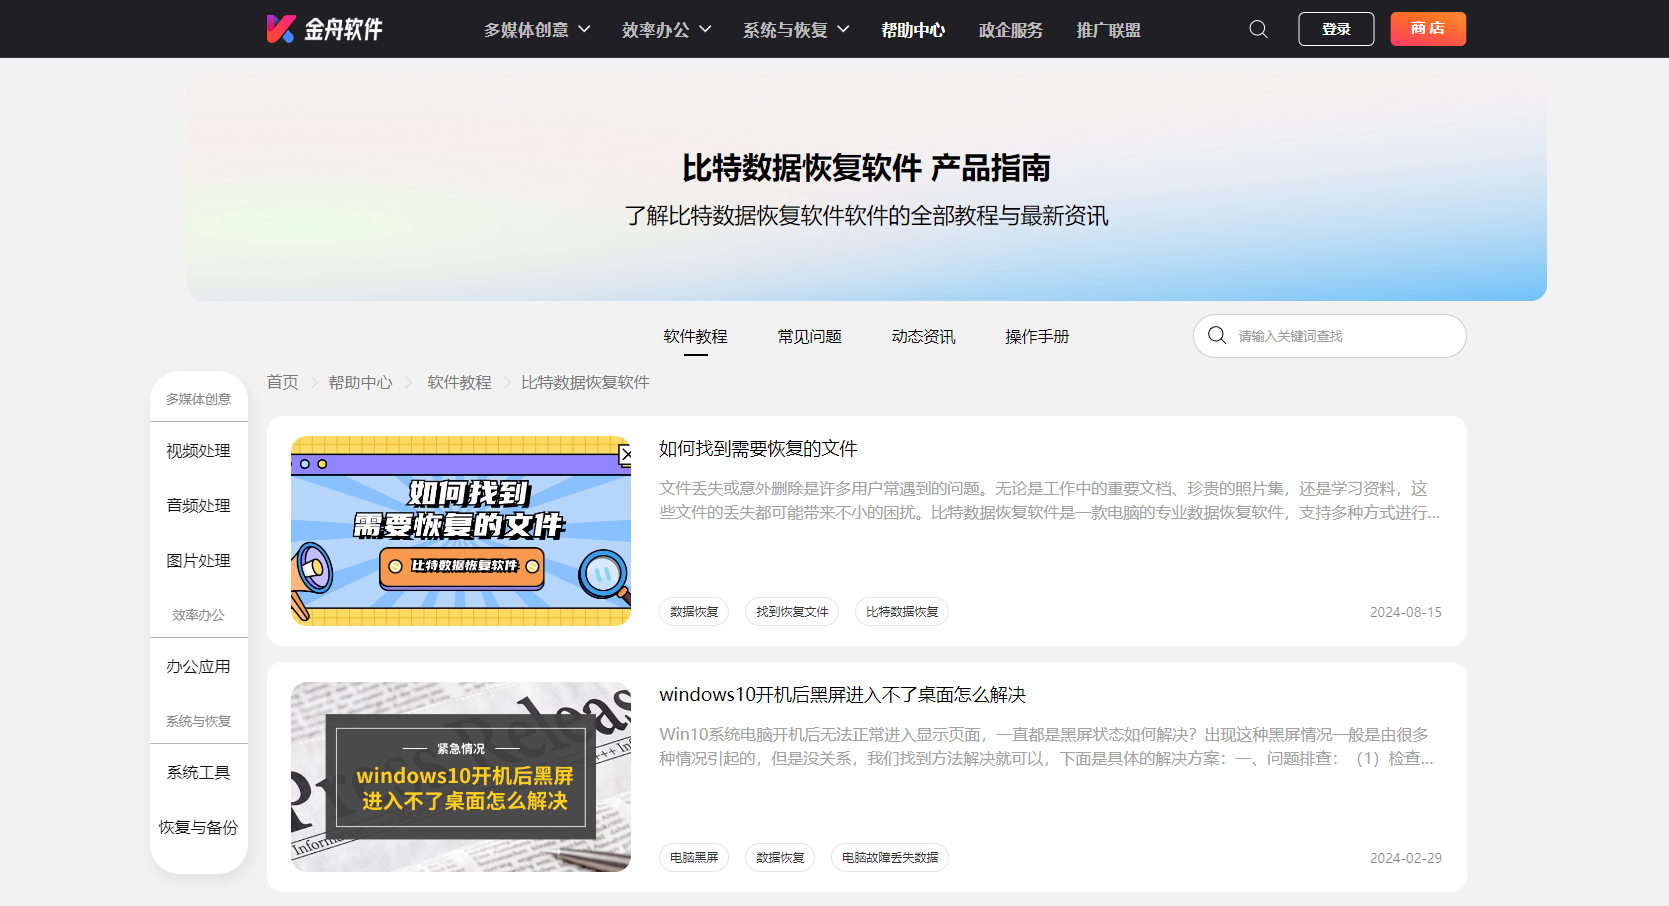Screen dimensions: 1669x906
Task: Open the search icon in top navigation
Action: 1258,29
